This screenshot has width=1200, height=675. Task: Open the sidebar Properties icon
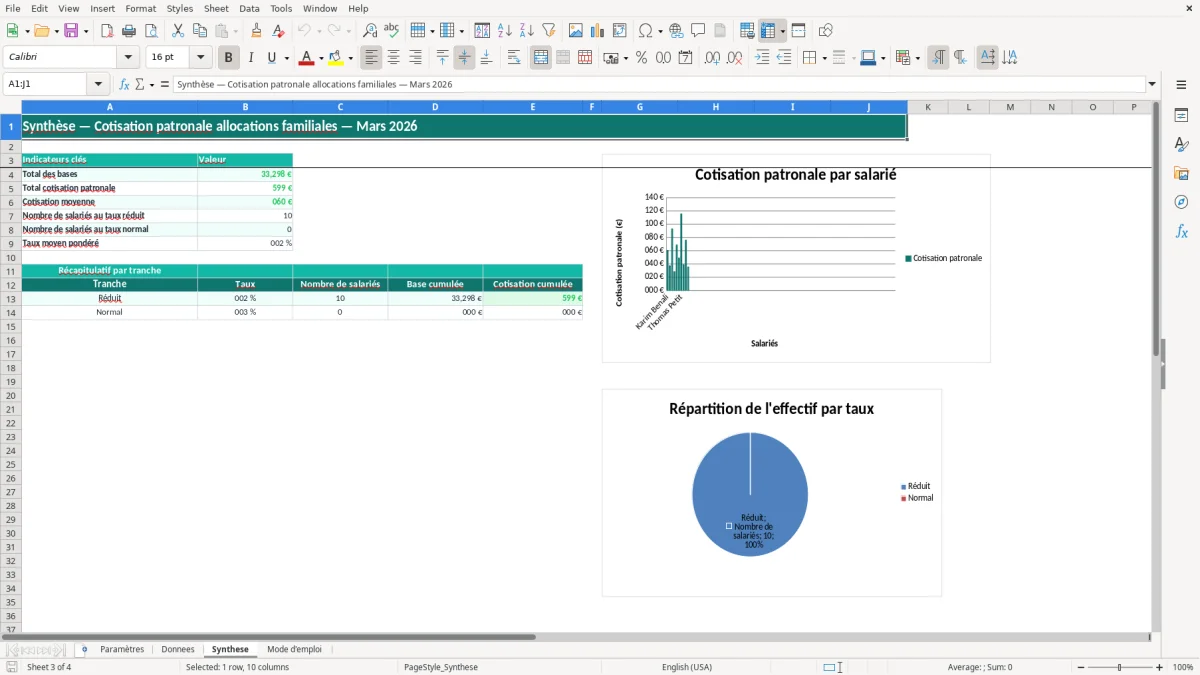pyautogui.click(x=1181, y=115)
